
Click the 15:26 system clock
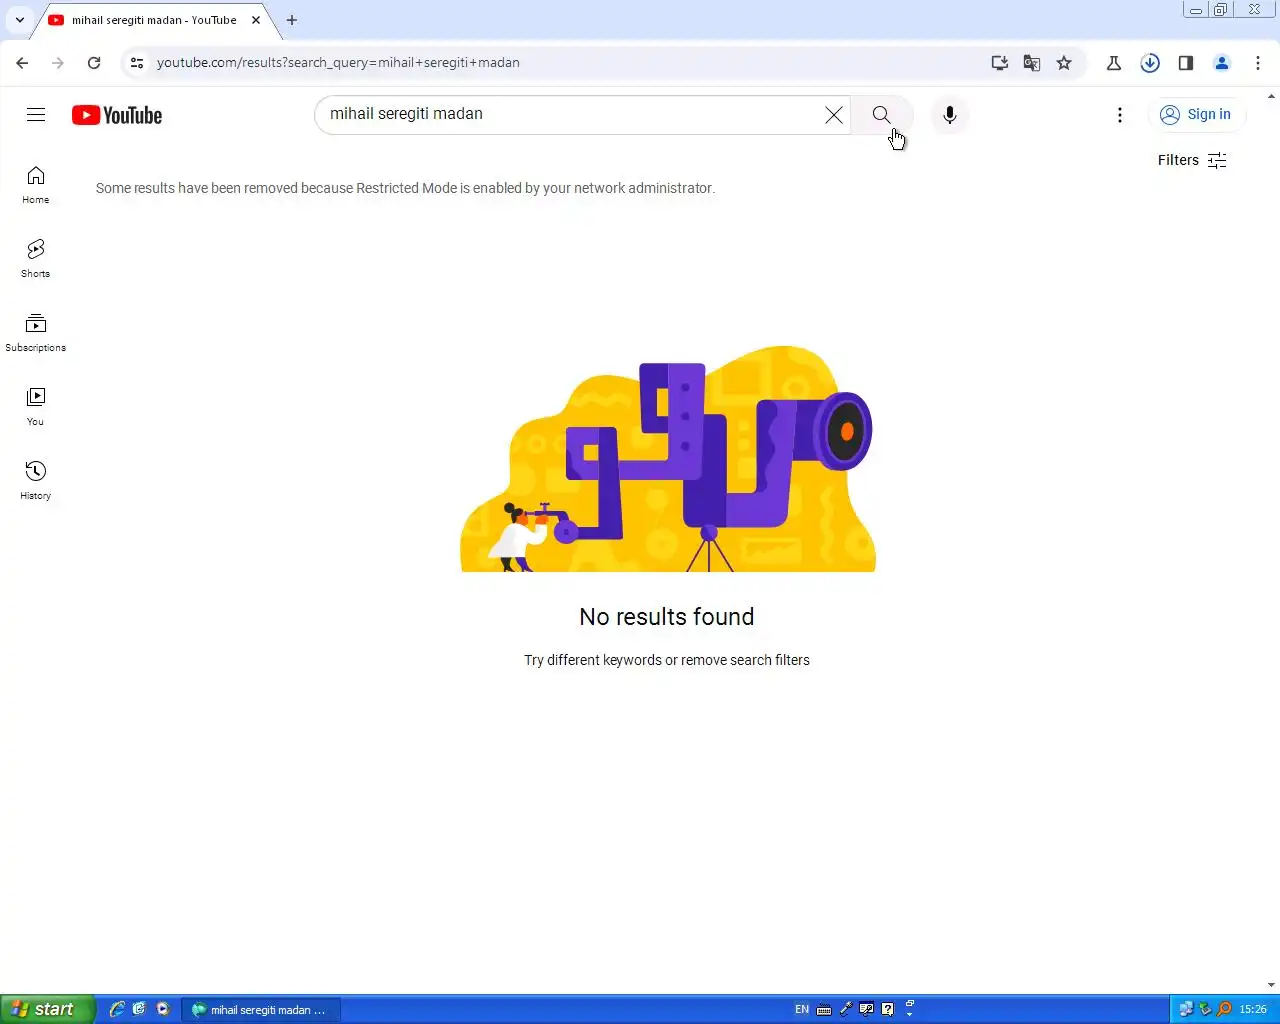(1253, 1010)
